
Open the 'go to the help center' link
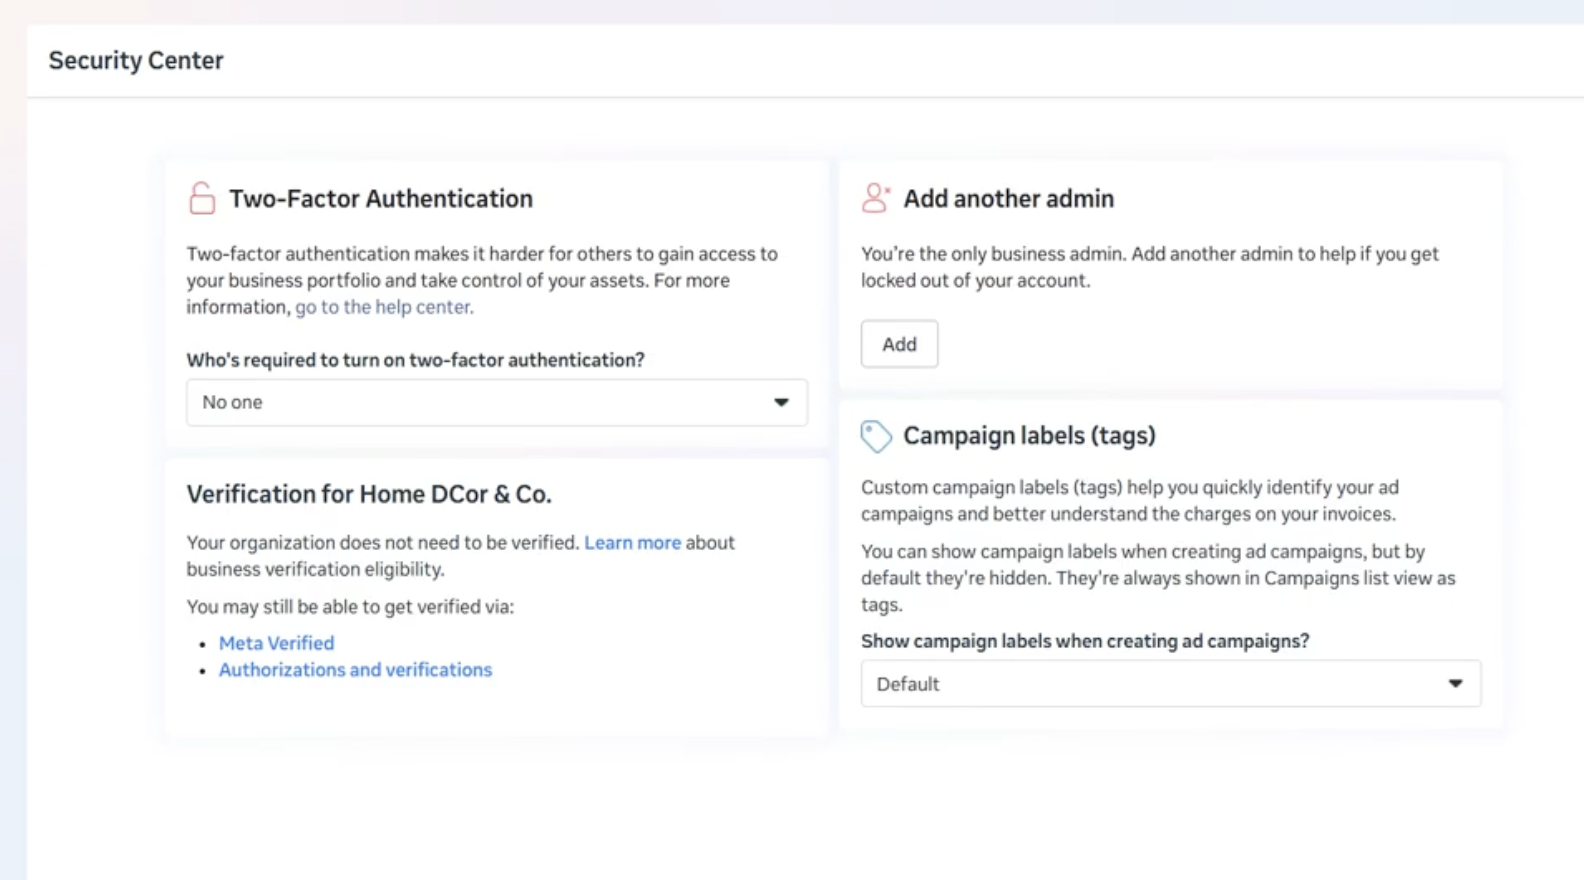pos(384,307)
